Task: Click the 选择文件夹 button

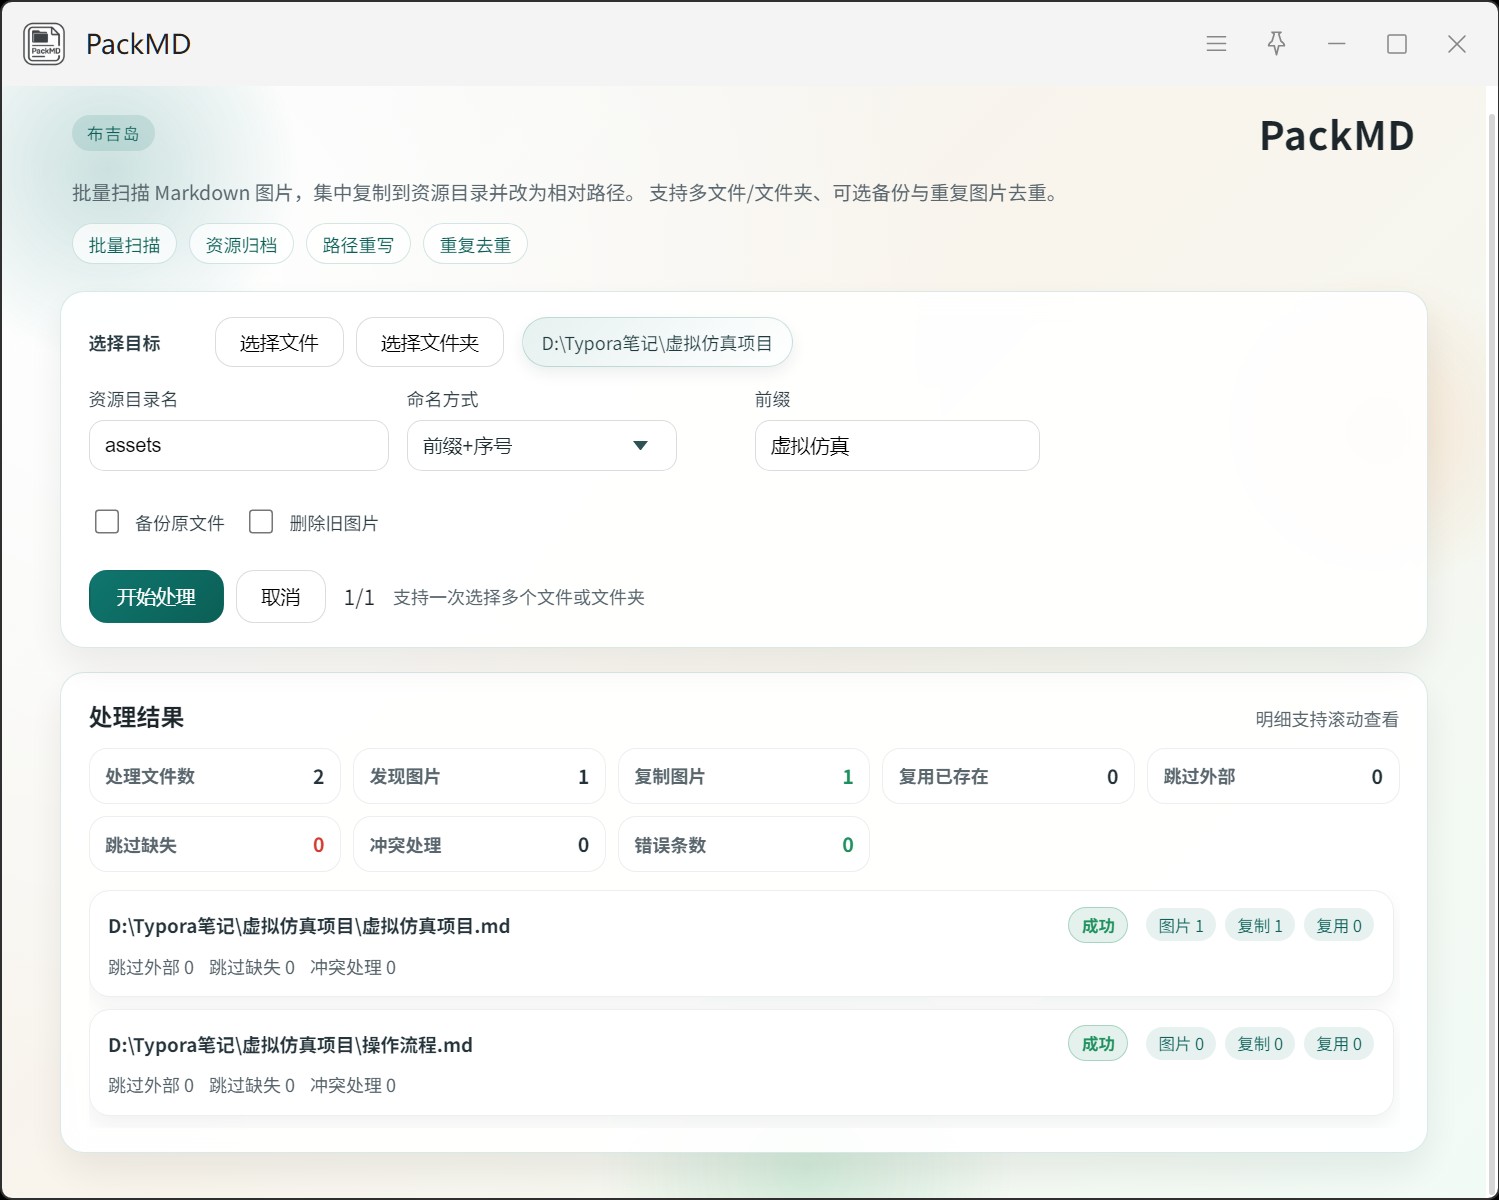Action: pyautogui.click(x=429, y=343)
